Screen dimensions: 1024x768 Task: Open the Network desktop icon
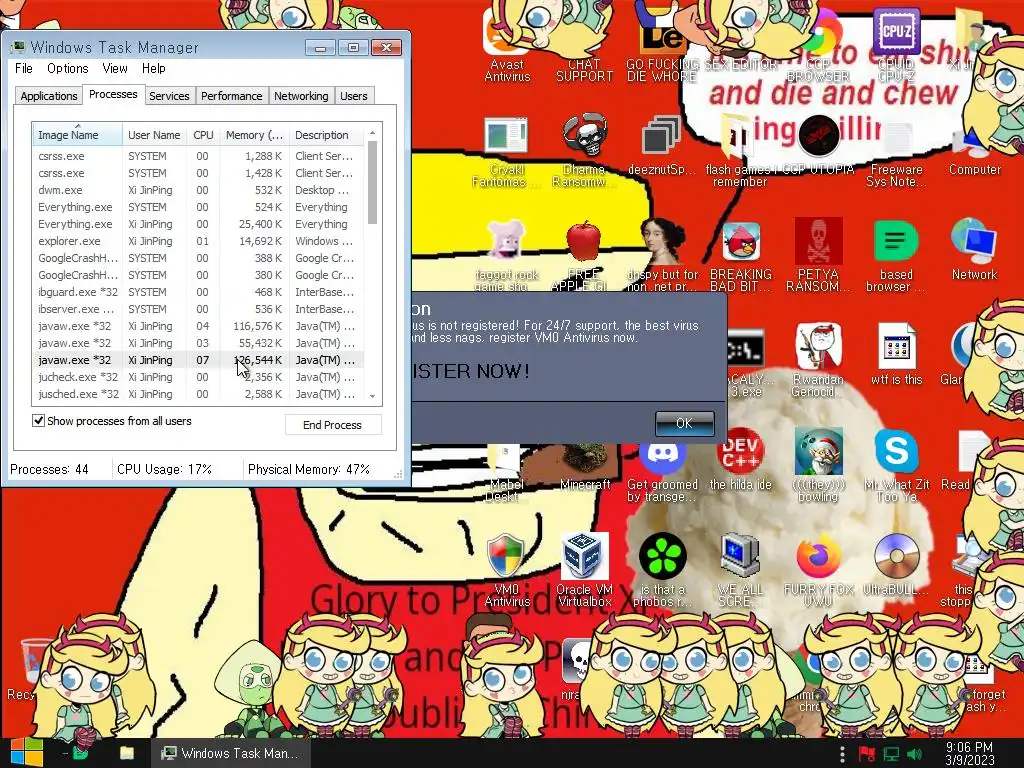coord(974,251)
